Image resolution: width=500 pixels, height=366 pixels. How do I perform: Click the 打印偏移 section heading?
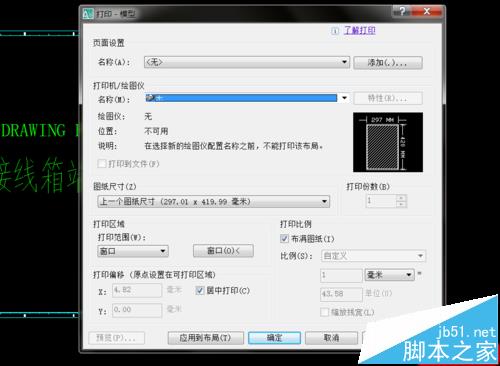154,275
